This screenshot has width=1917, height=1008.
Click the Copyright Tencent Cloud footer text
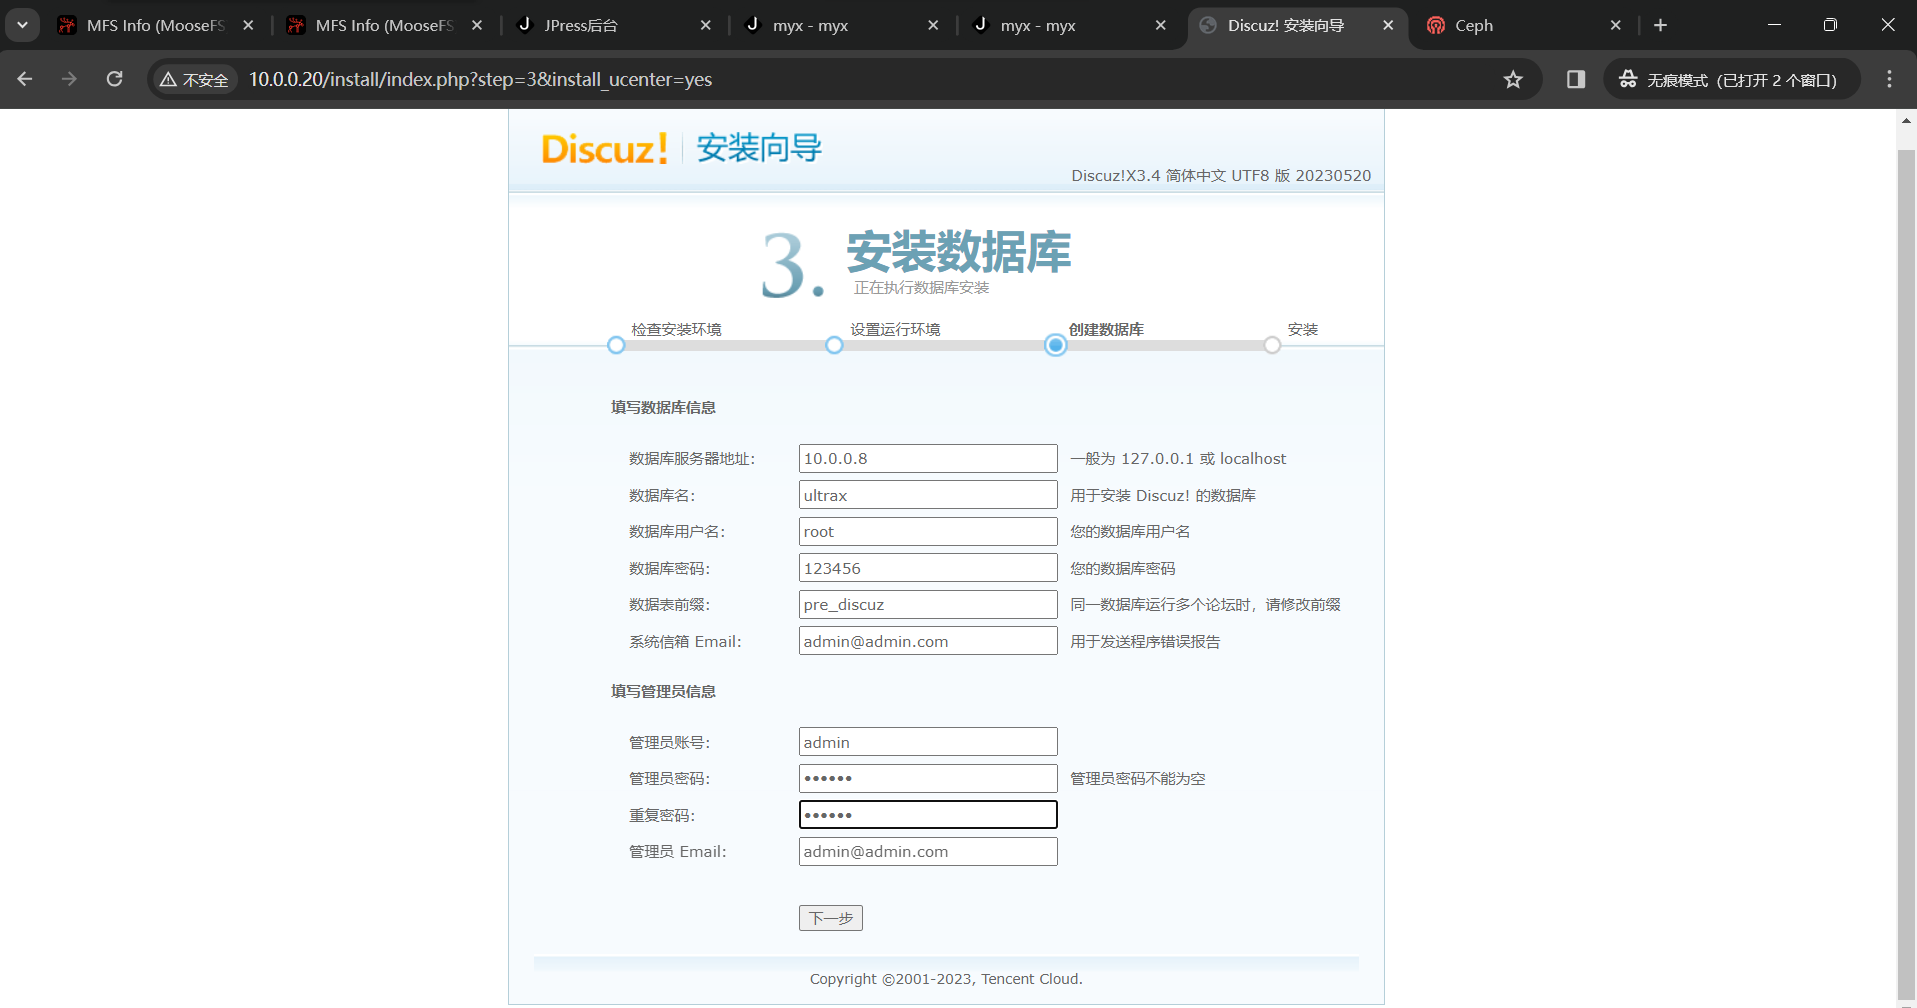point(946,979)
